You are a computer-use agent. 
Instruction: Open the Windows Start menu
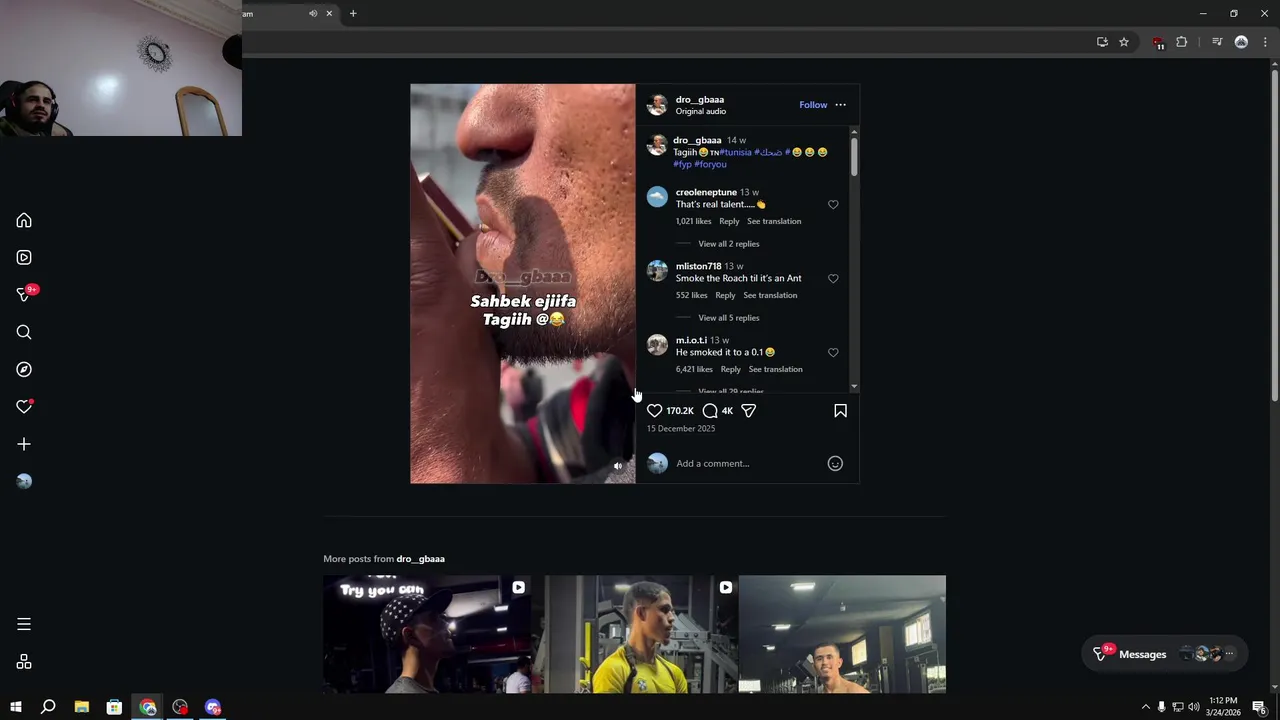click(x=15, y=707)
